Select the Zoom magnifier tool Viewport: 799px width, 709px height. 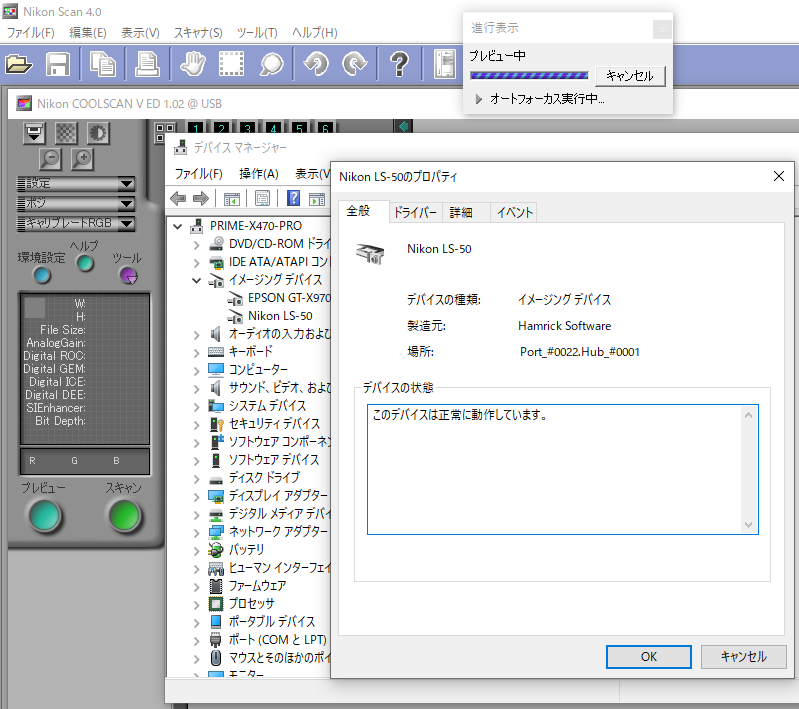272,65
